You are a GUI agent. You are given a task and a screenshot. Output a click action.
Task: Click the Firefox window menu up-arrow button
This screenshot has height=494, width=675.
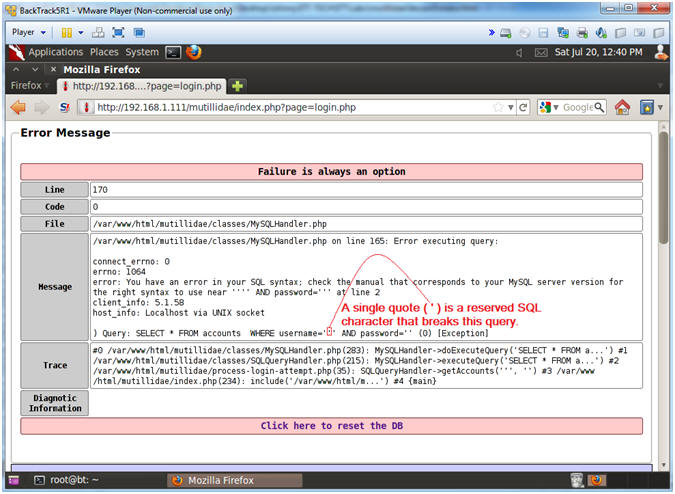pyautogui.click(x=16, y=69)
